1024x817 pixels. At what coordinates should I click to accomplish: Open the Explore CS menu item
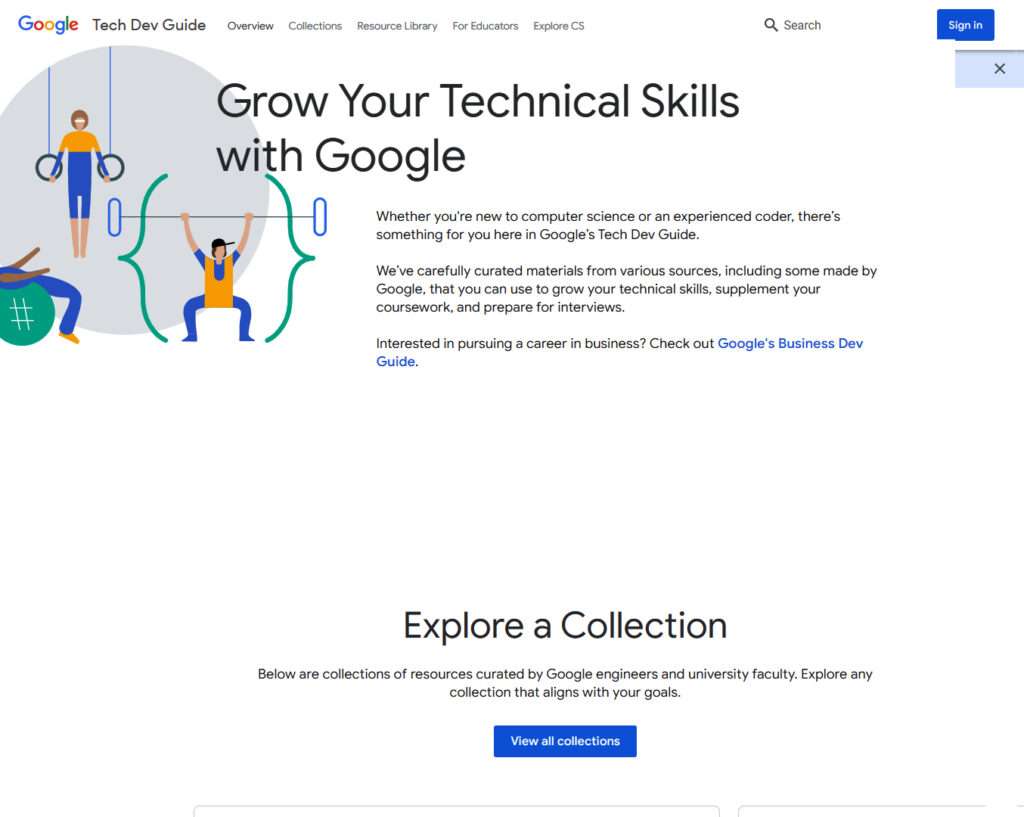pos(558,27)
